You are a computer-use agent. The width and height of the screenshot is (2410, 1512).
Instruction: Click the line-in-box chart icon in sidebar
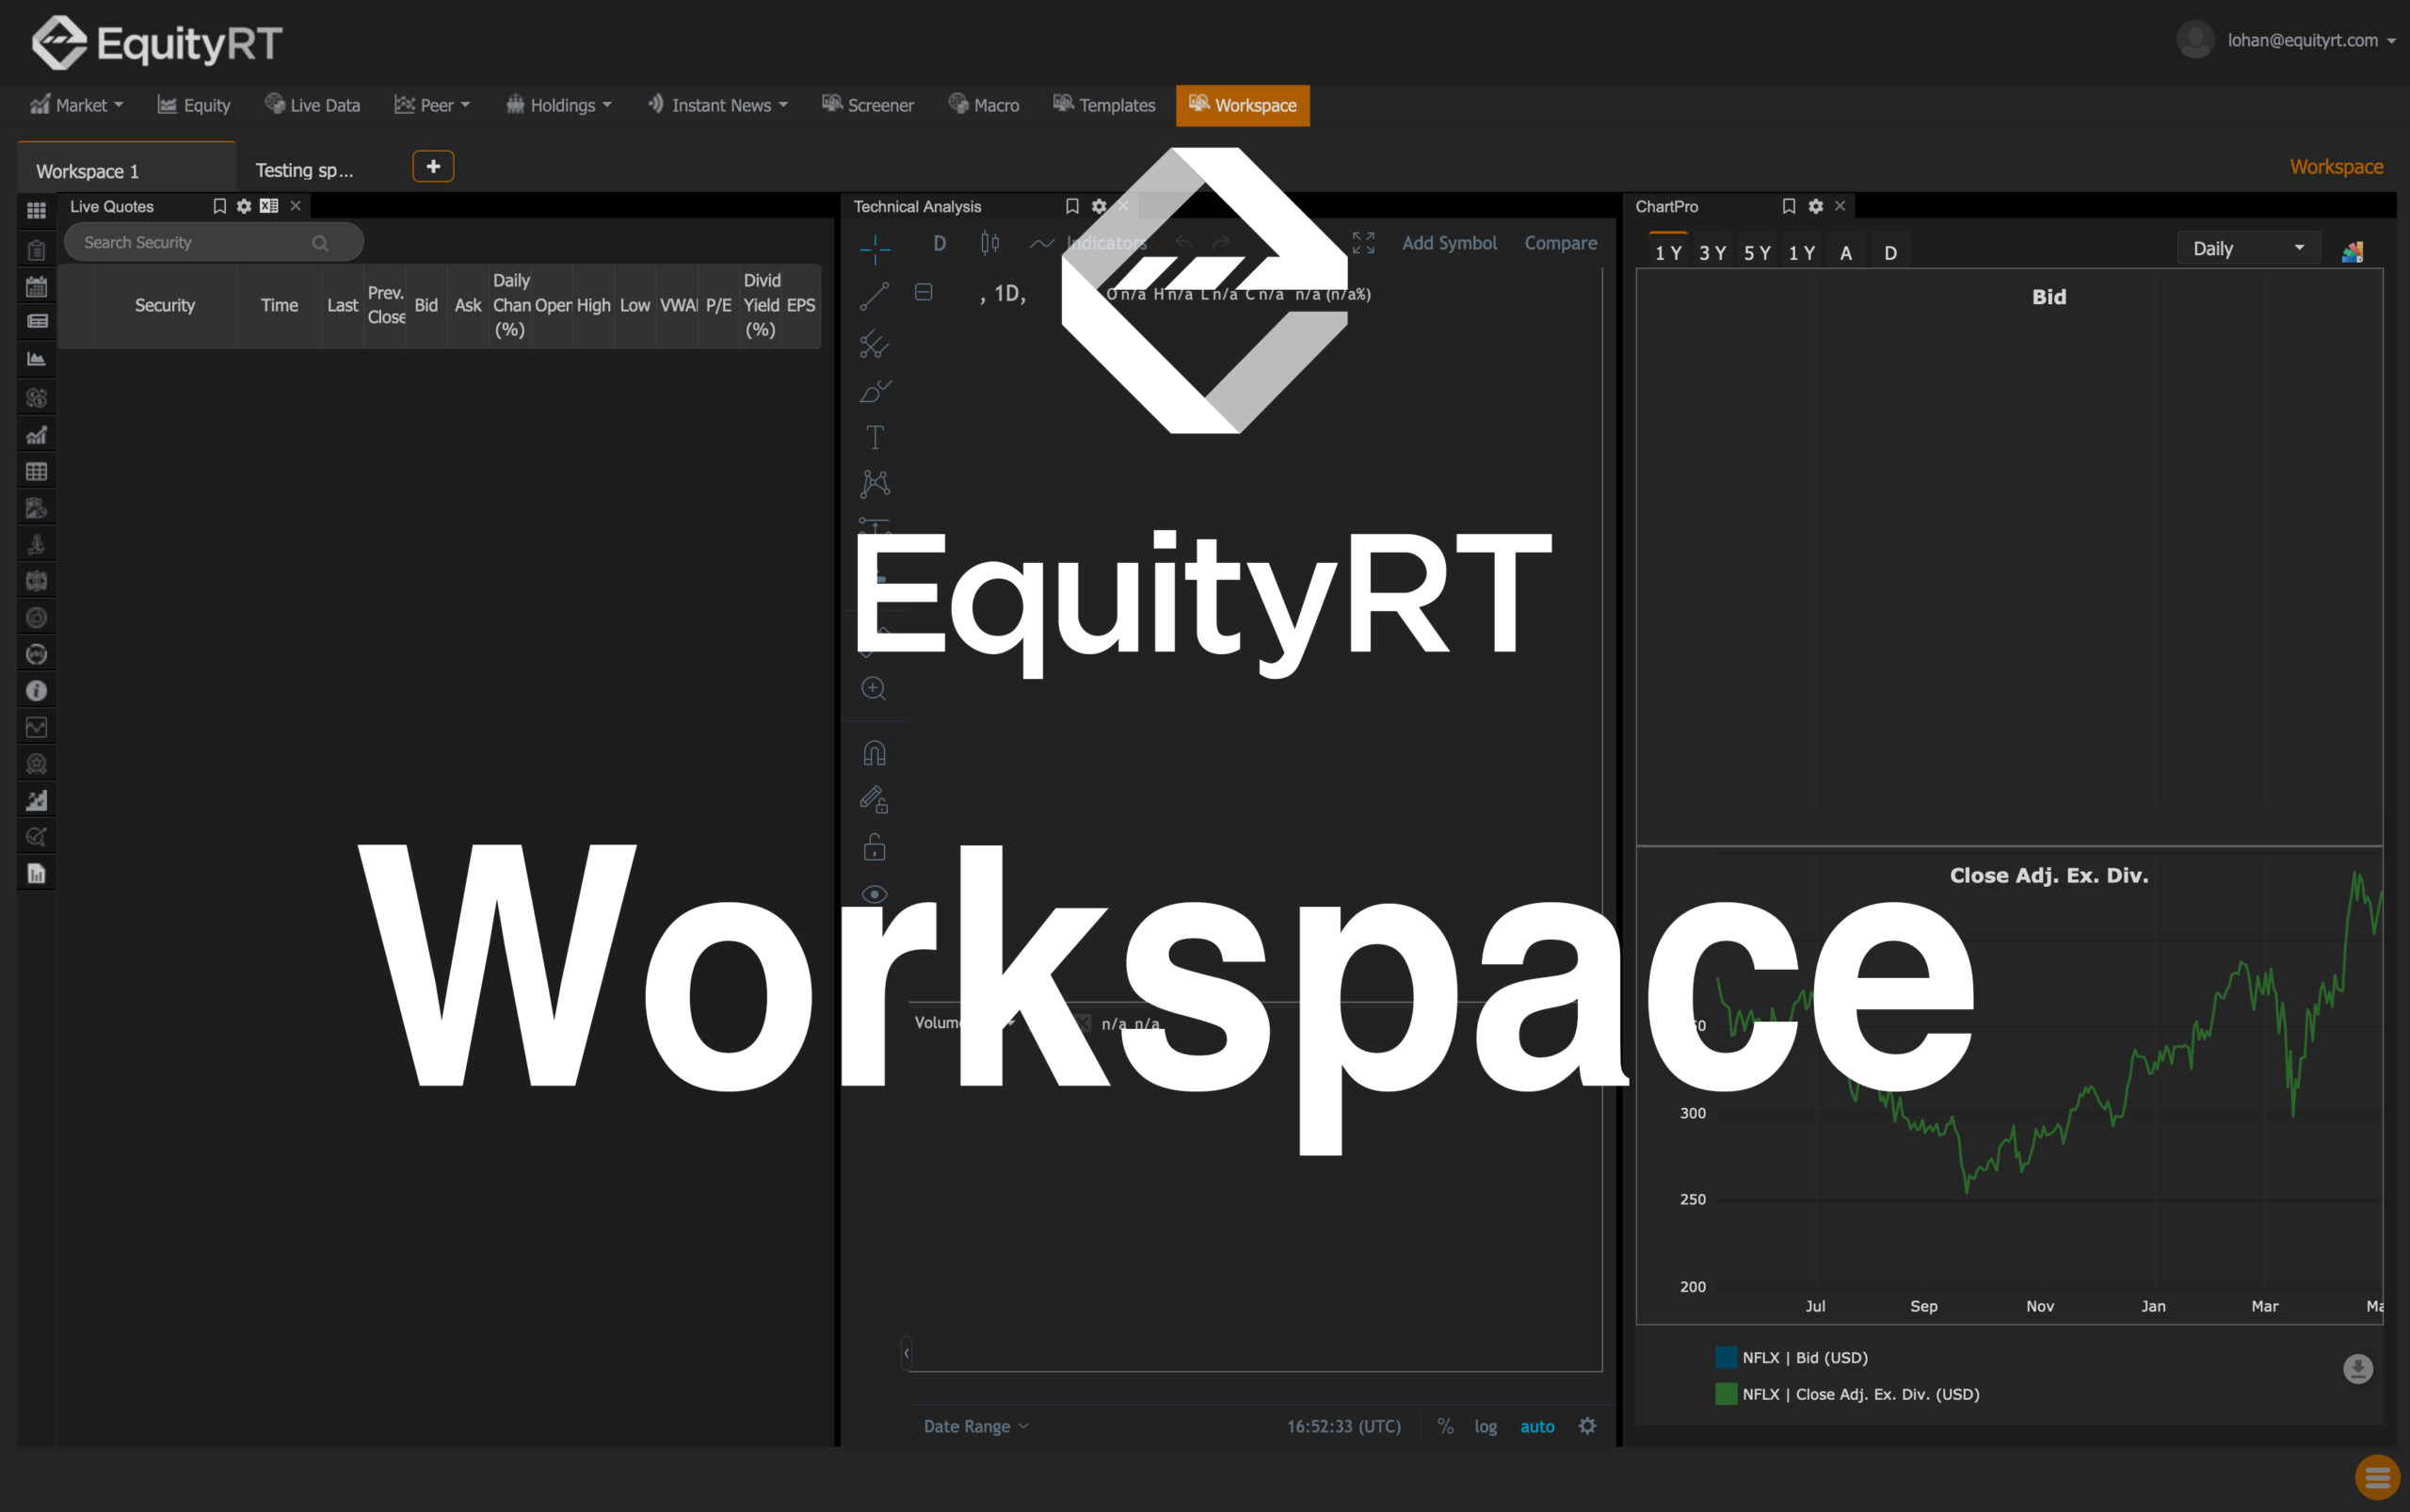point(37,727)
